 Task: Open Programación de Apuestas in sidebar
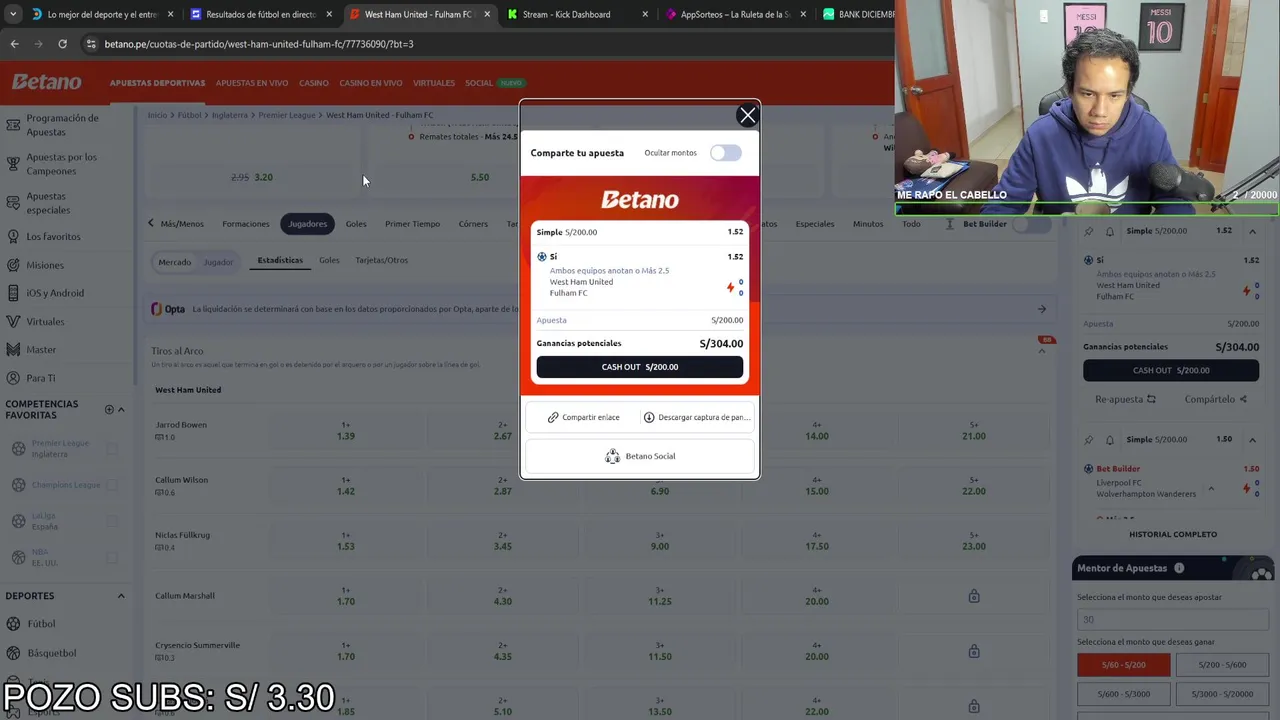point(62,125)
